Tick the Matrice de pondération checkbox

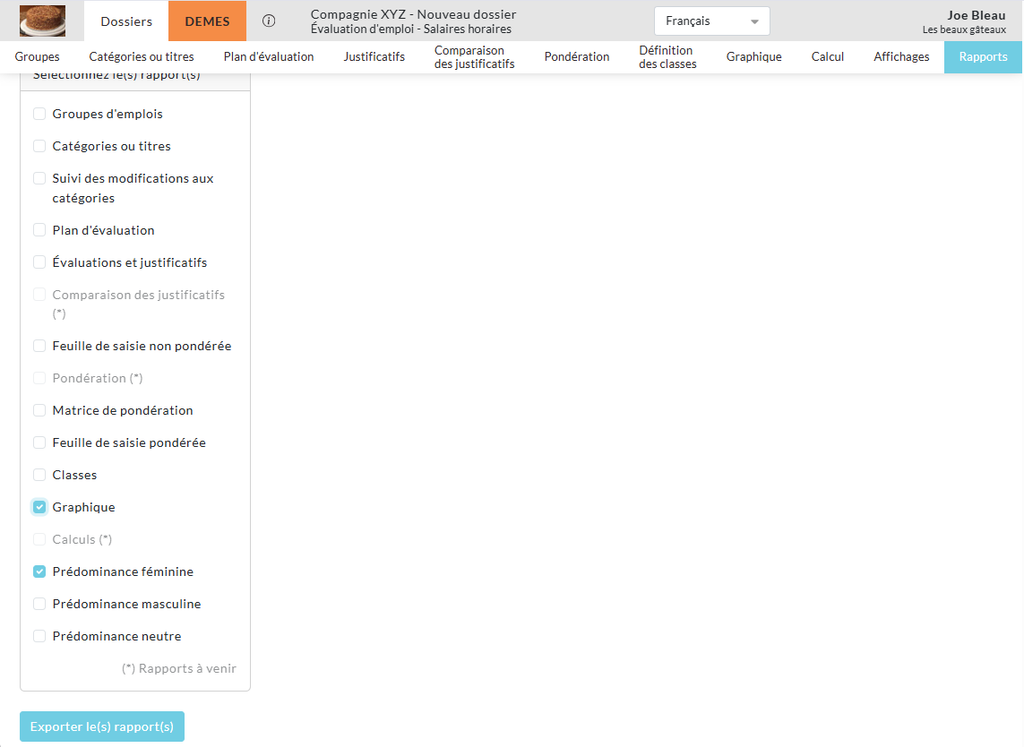tap(40, 410)
